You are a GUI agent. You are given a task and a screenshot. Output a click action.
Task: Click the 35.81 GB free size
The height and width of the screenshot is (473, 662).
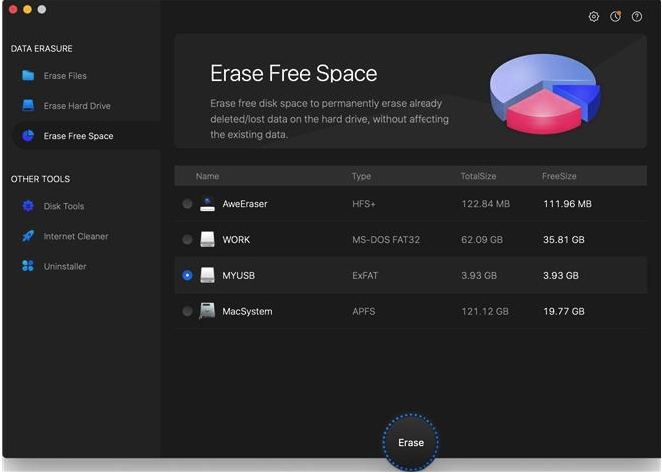tap(564, 239)
